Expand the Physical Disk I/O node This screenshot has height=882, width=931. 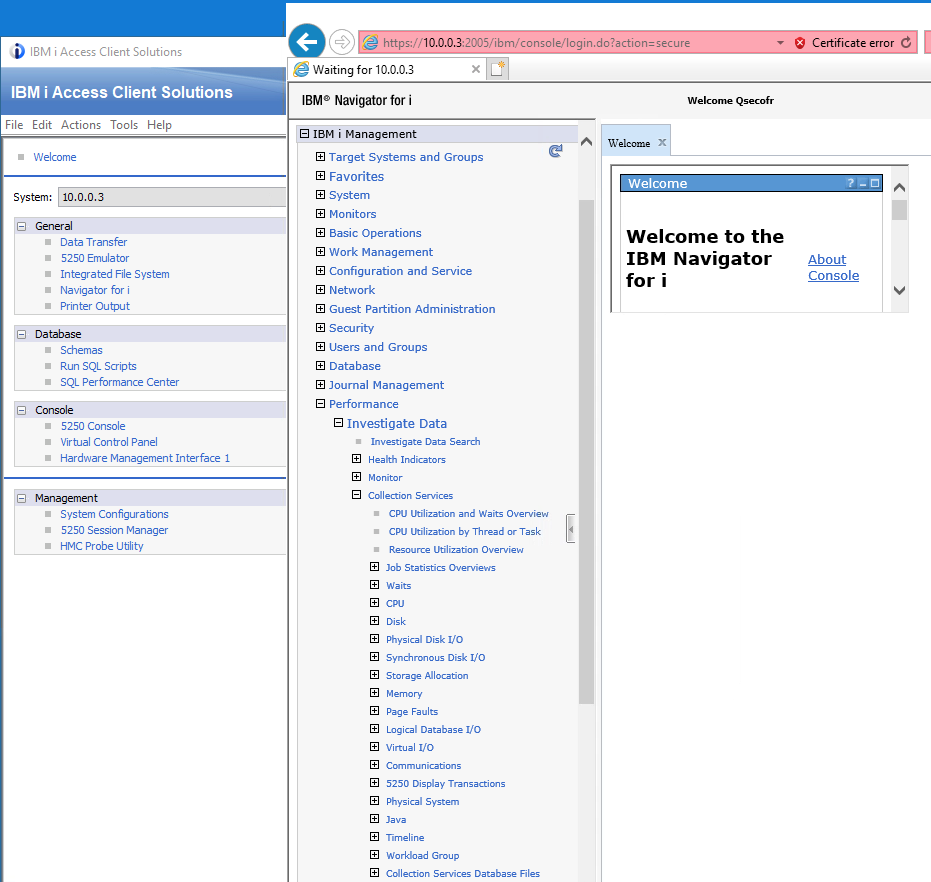[x=375, y=638]
